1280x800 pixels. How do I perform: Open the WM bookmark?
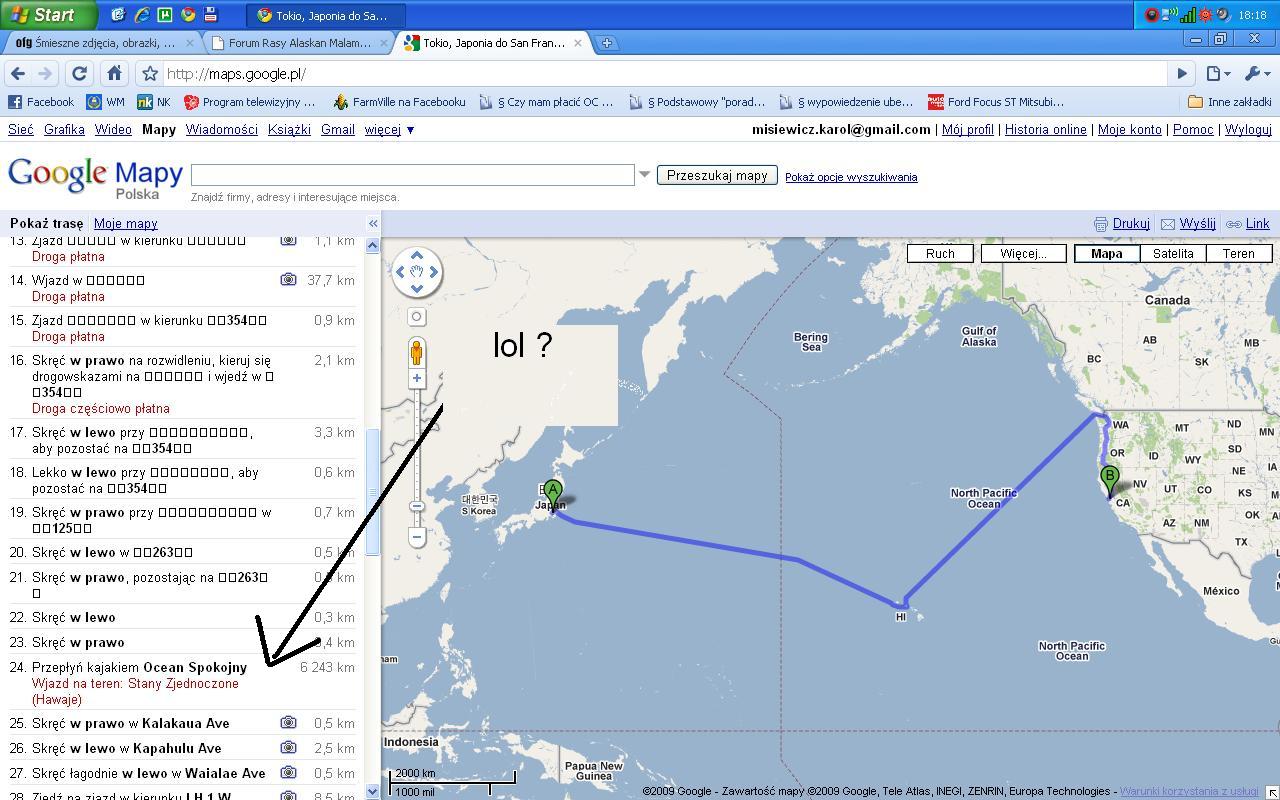[106, 102]
